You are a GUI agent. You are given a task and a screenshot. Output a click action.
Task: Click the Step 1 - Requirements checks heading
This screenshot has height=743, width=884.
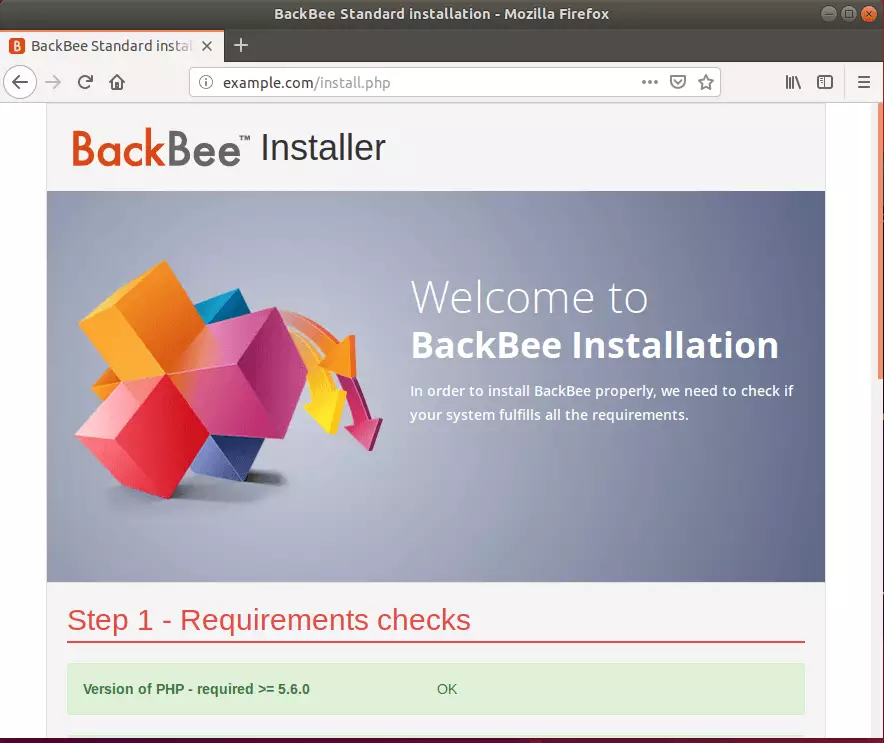coord(268,620)
